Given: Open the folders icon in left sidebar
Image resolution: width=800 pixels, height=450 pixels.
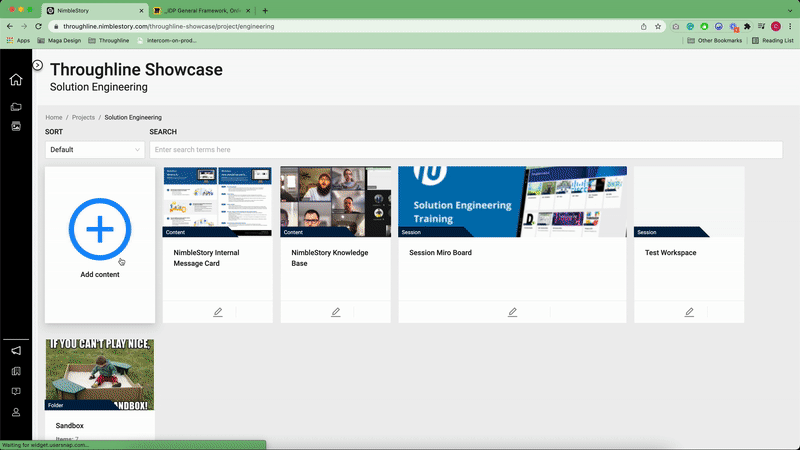Looking at the screenshot, I should click(x=16, y=106).
